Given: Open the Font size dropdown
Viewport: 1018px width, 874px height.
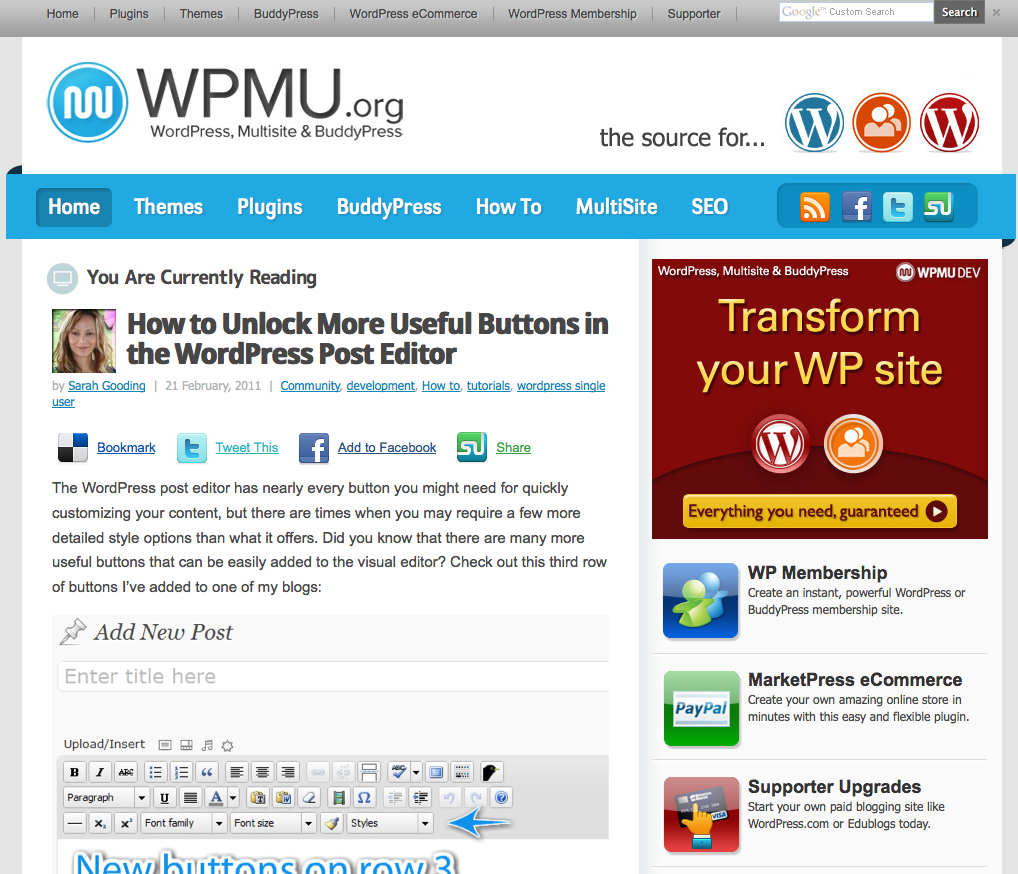Looking at the screenshot, I should pos(273,823).
